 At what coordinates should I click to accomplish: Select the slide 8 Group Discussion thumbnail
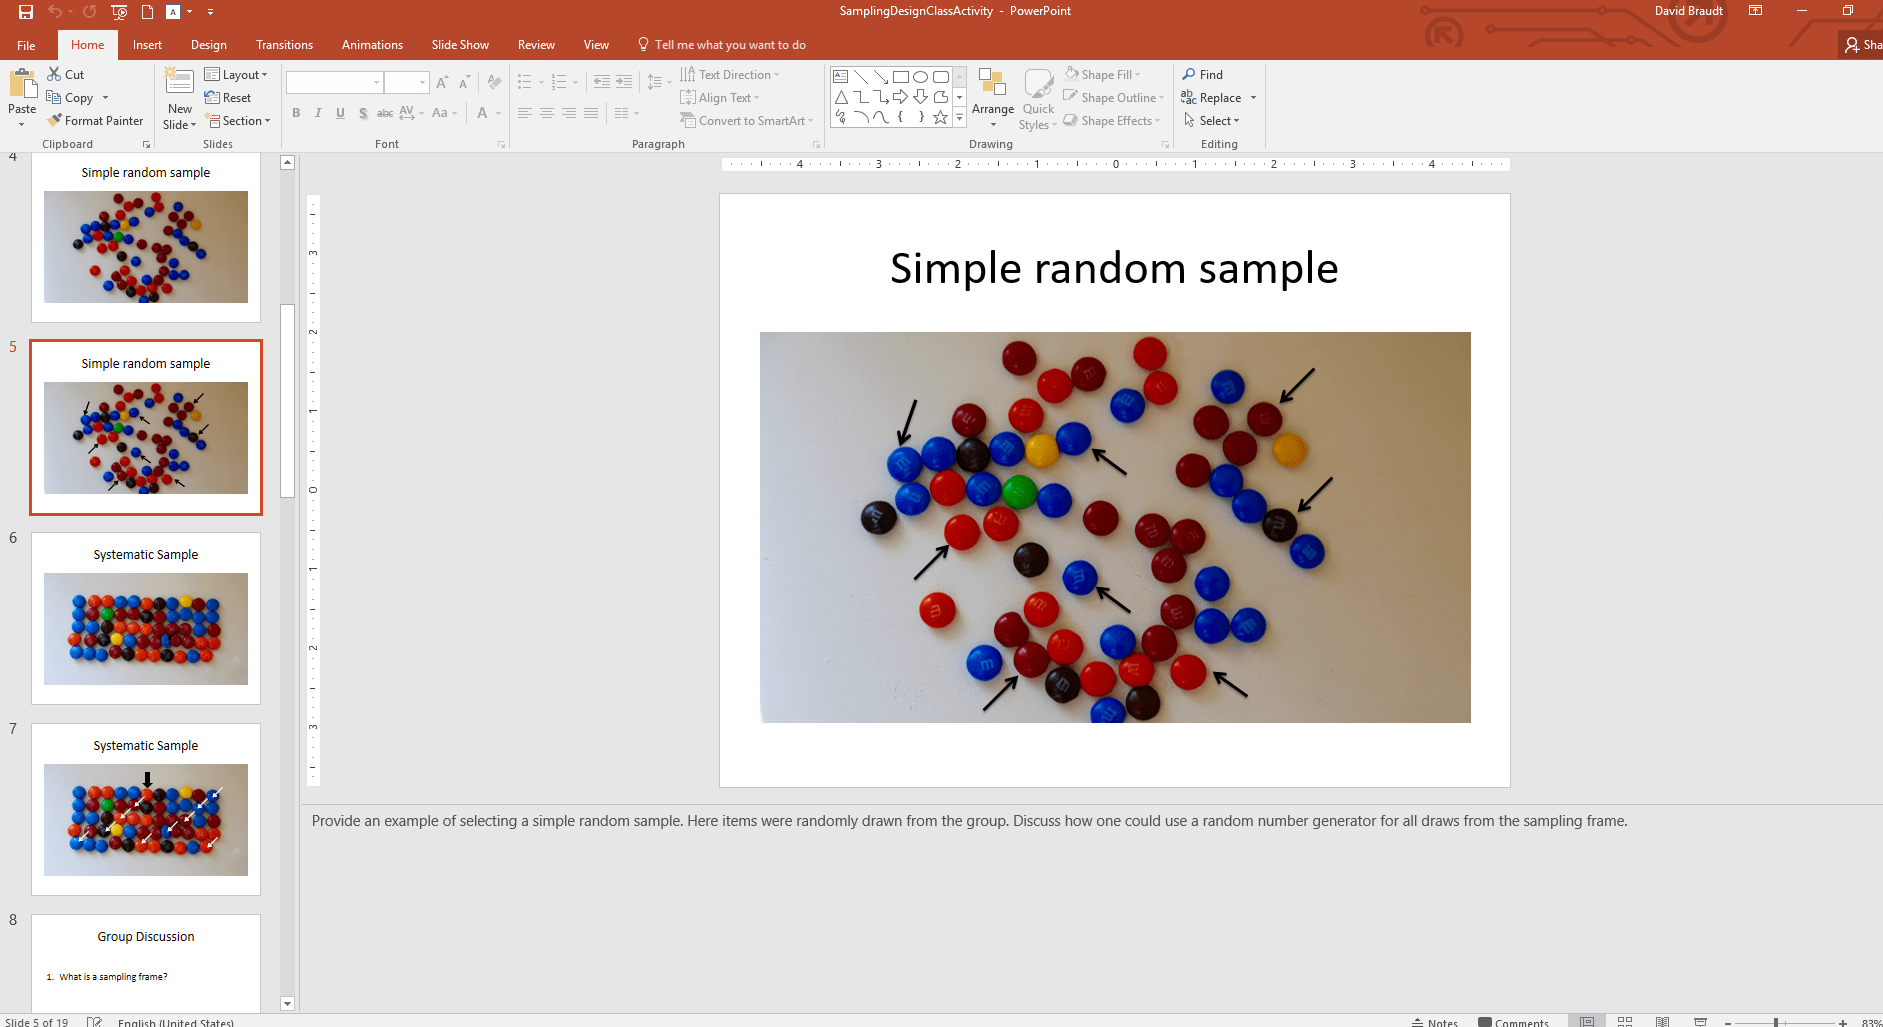146,963
